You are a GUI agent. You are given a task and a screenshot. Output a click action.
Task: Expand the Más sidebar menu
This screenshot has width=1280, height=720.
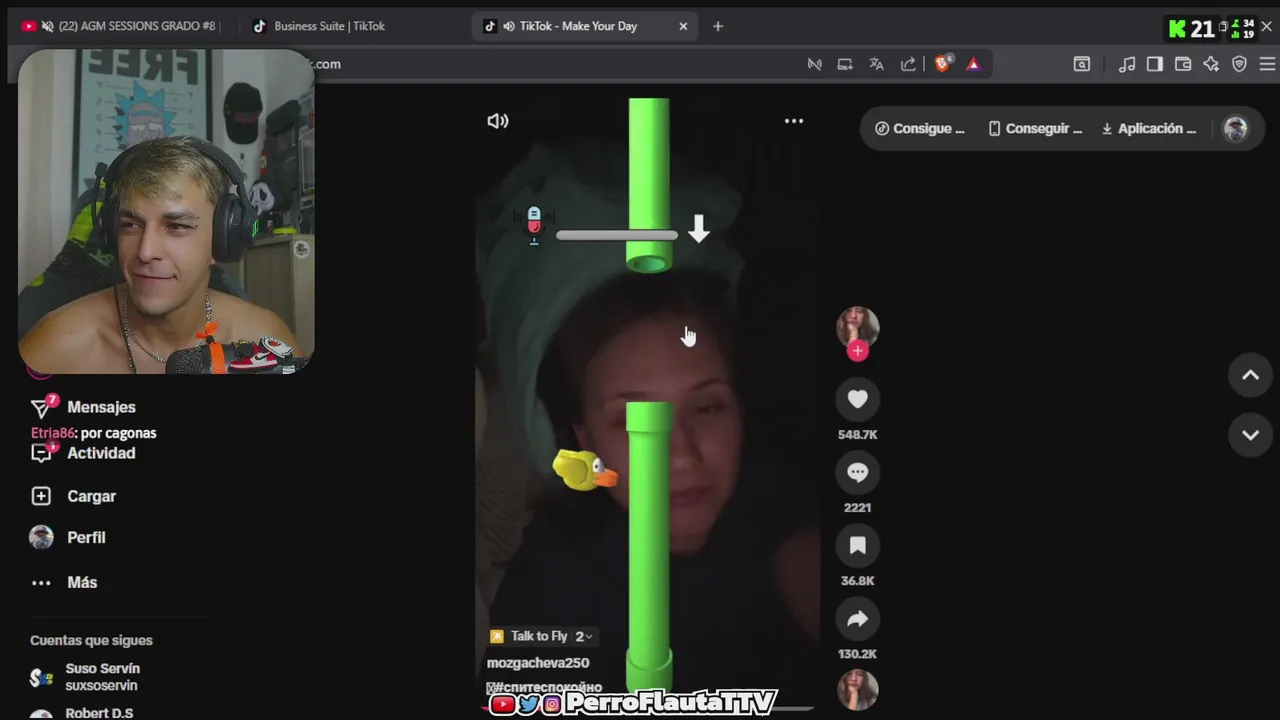(82, 582)
